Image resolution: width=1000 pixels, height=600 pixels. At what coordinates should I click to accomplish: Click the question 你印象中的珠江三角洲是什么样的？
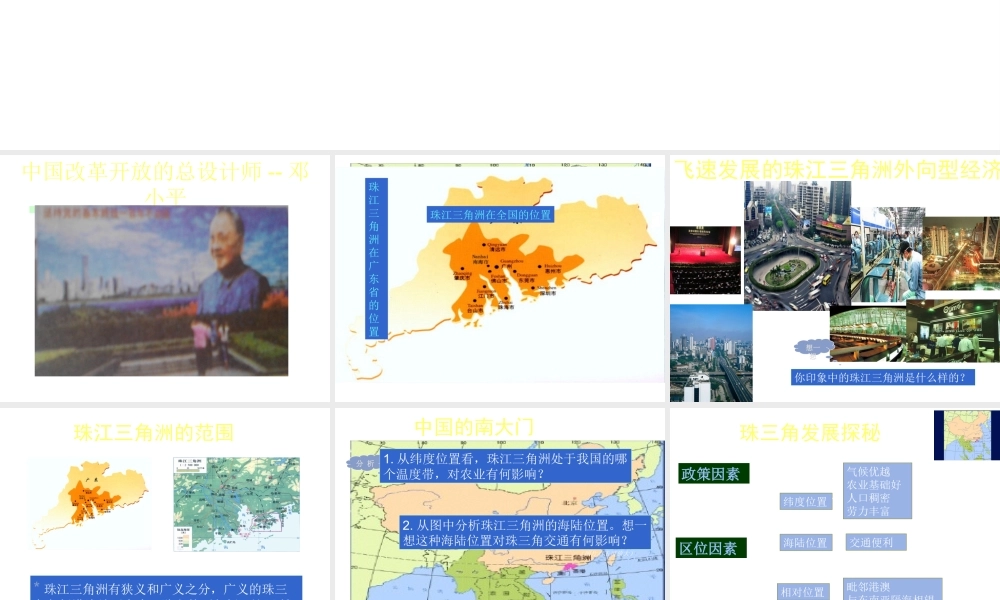click(x=883, y=377)
